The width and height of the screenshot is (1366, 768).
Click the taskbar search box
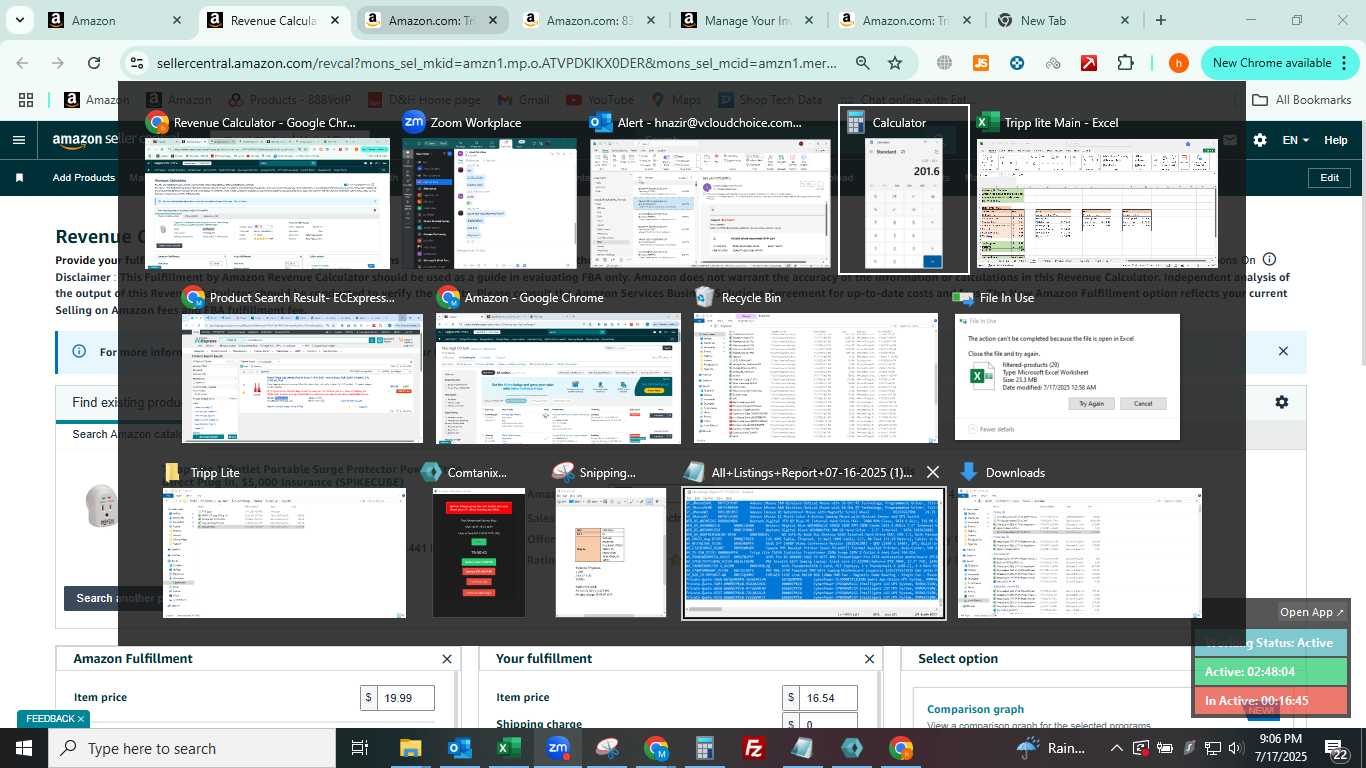pyautogui.click(x=192, y=748)
